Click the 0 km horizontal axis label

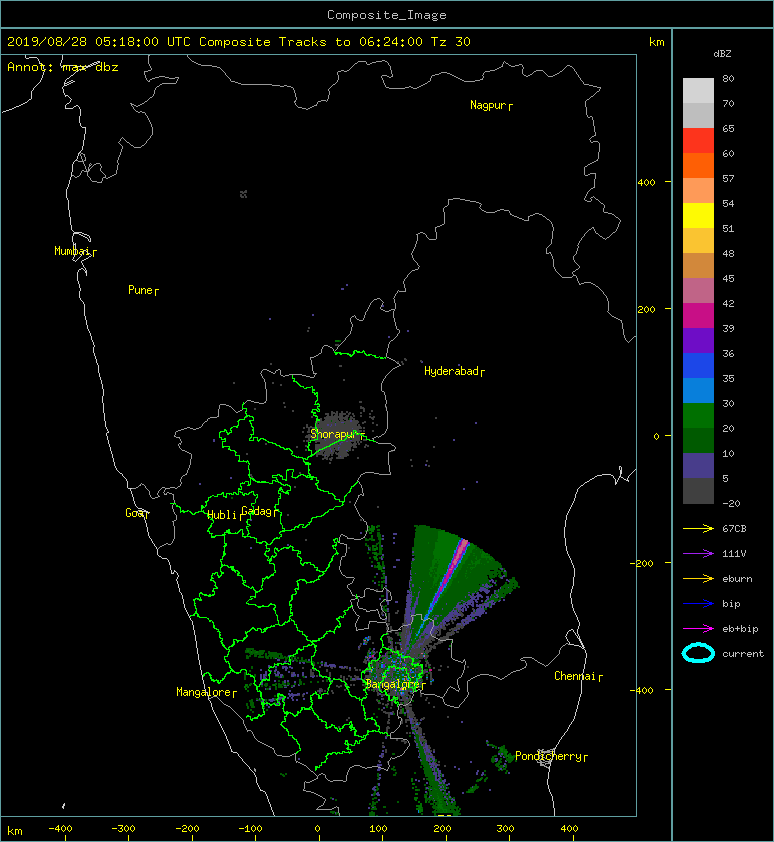[318, 829]
